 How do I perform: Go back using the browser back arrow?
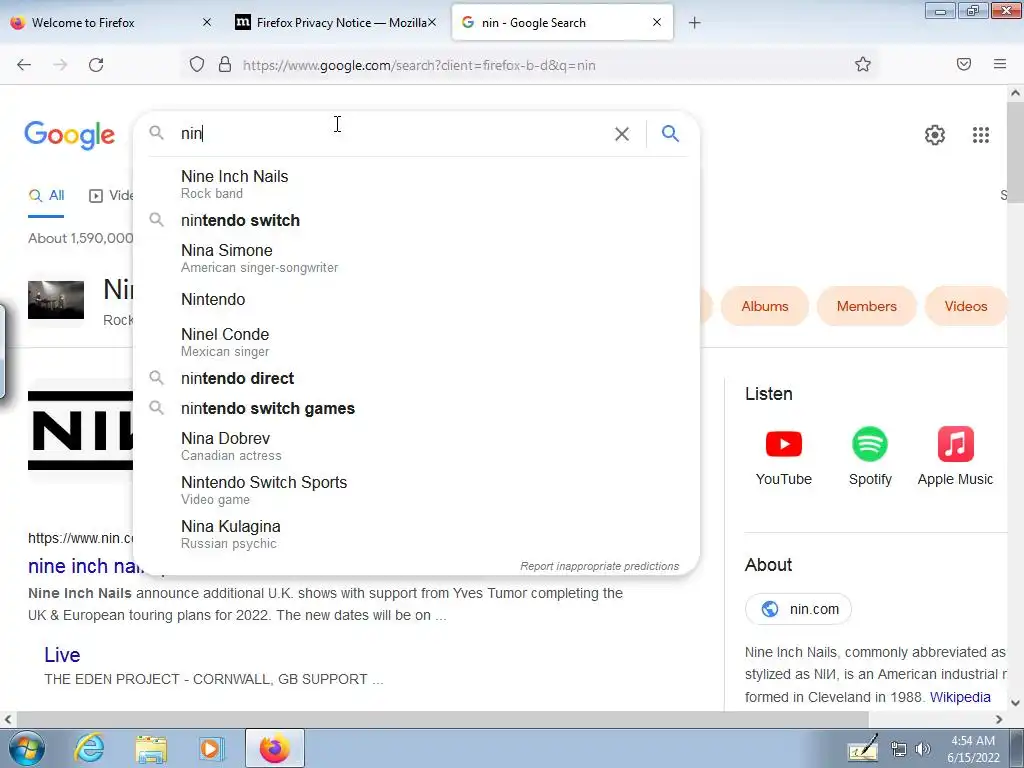(24, 65)
